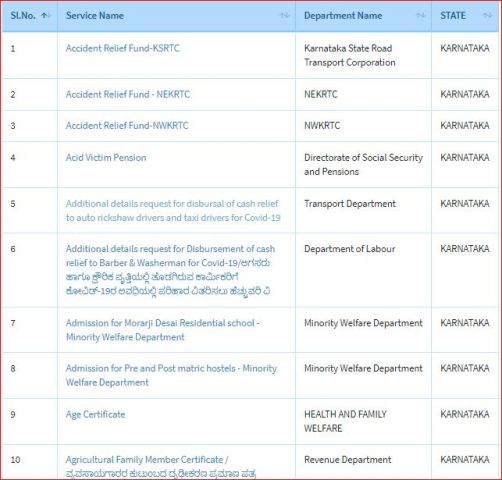Open Accident Relief Fund-NWKRTC link

pyautogui.click(x=127, y=126)
